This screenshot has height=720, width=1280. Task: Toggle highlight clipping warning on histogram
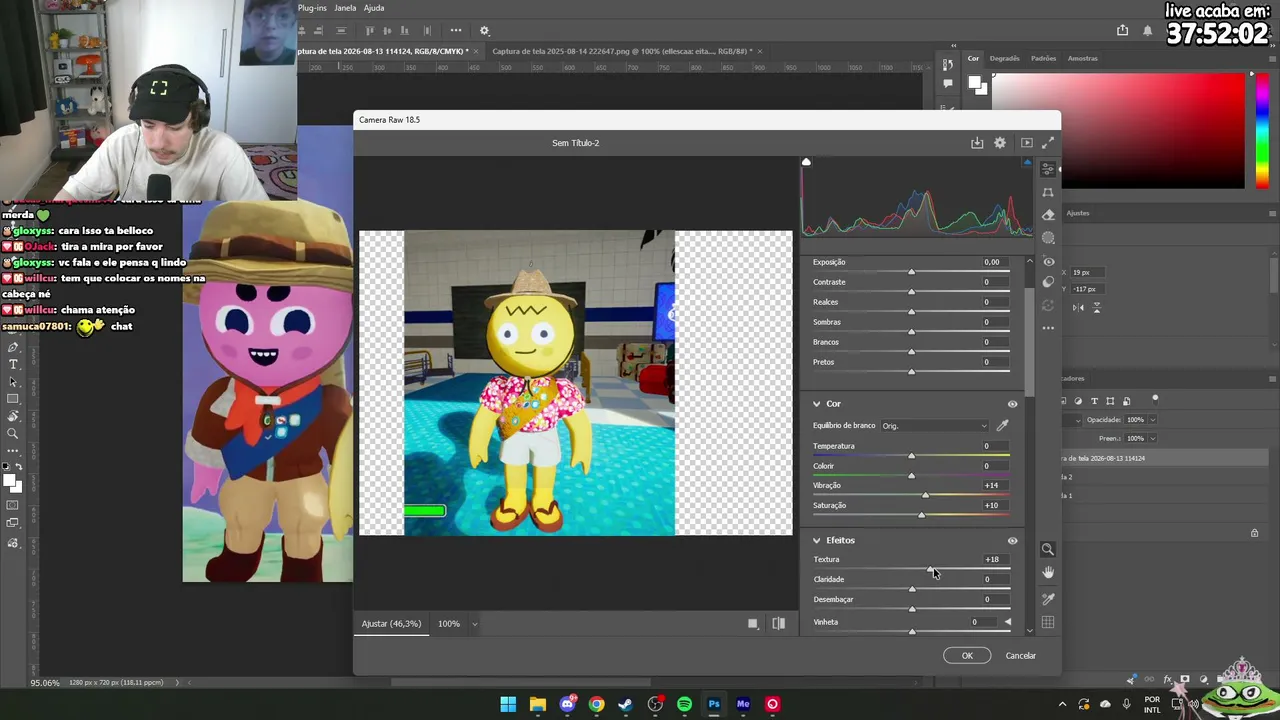[1027, 162]
